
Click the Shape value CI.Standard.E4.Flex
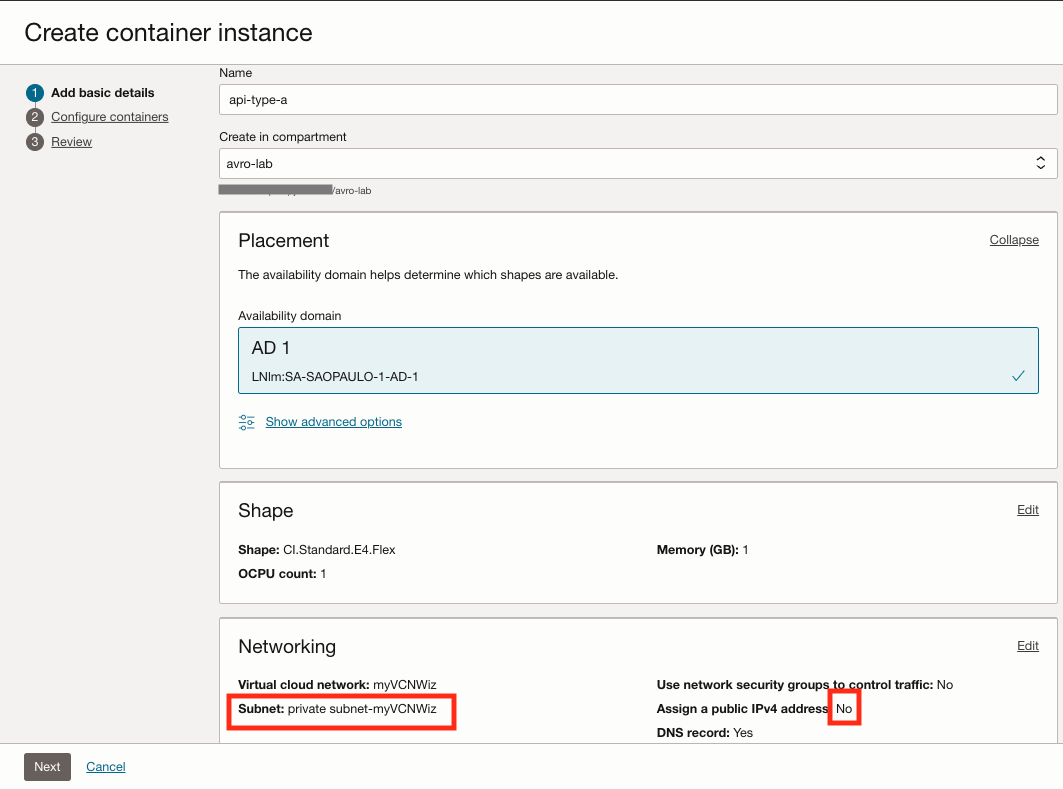point(339,550)
